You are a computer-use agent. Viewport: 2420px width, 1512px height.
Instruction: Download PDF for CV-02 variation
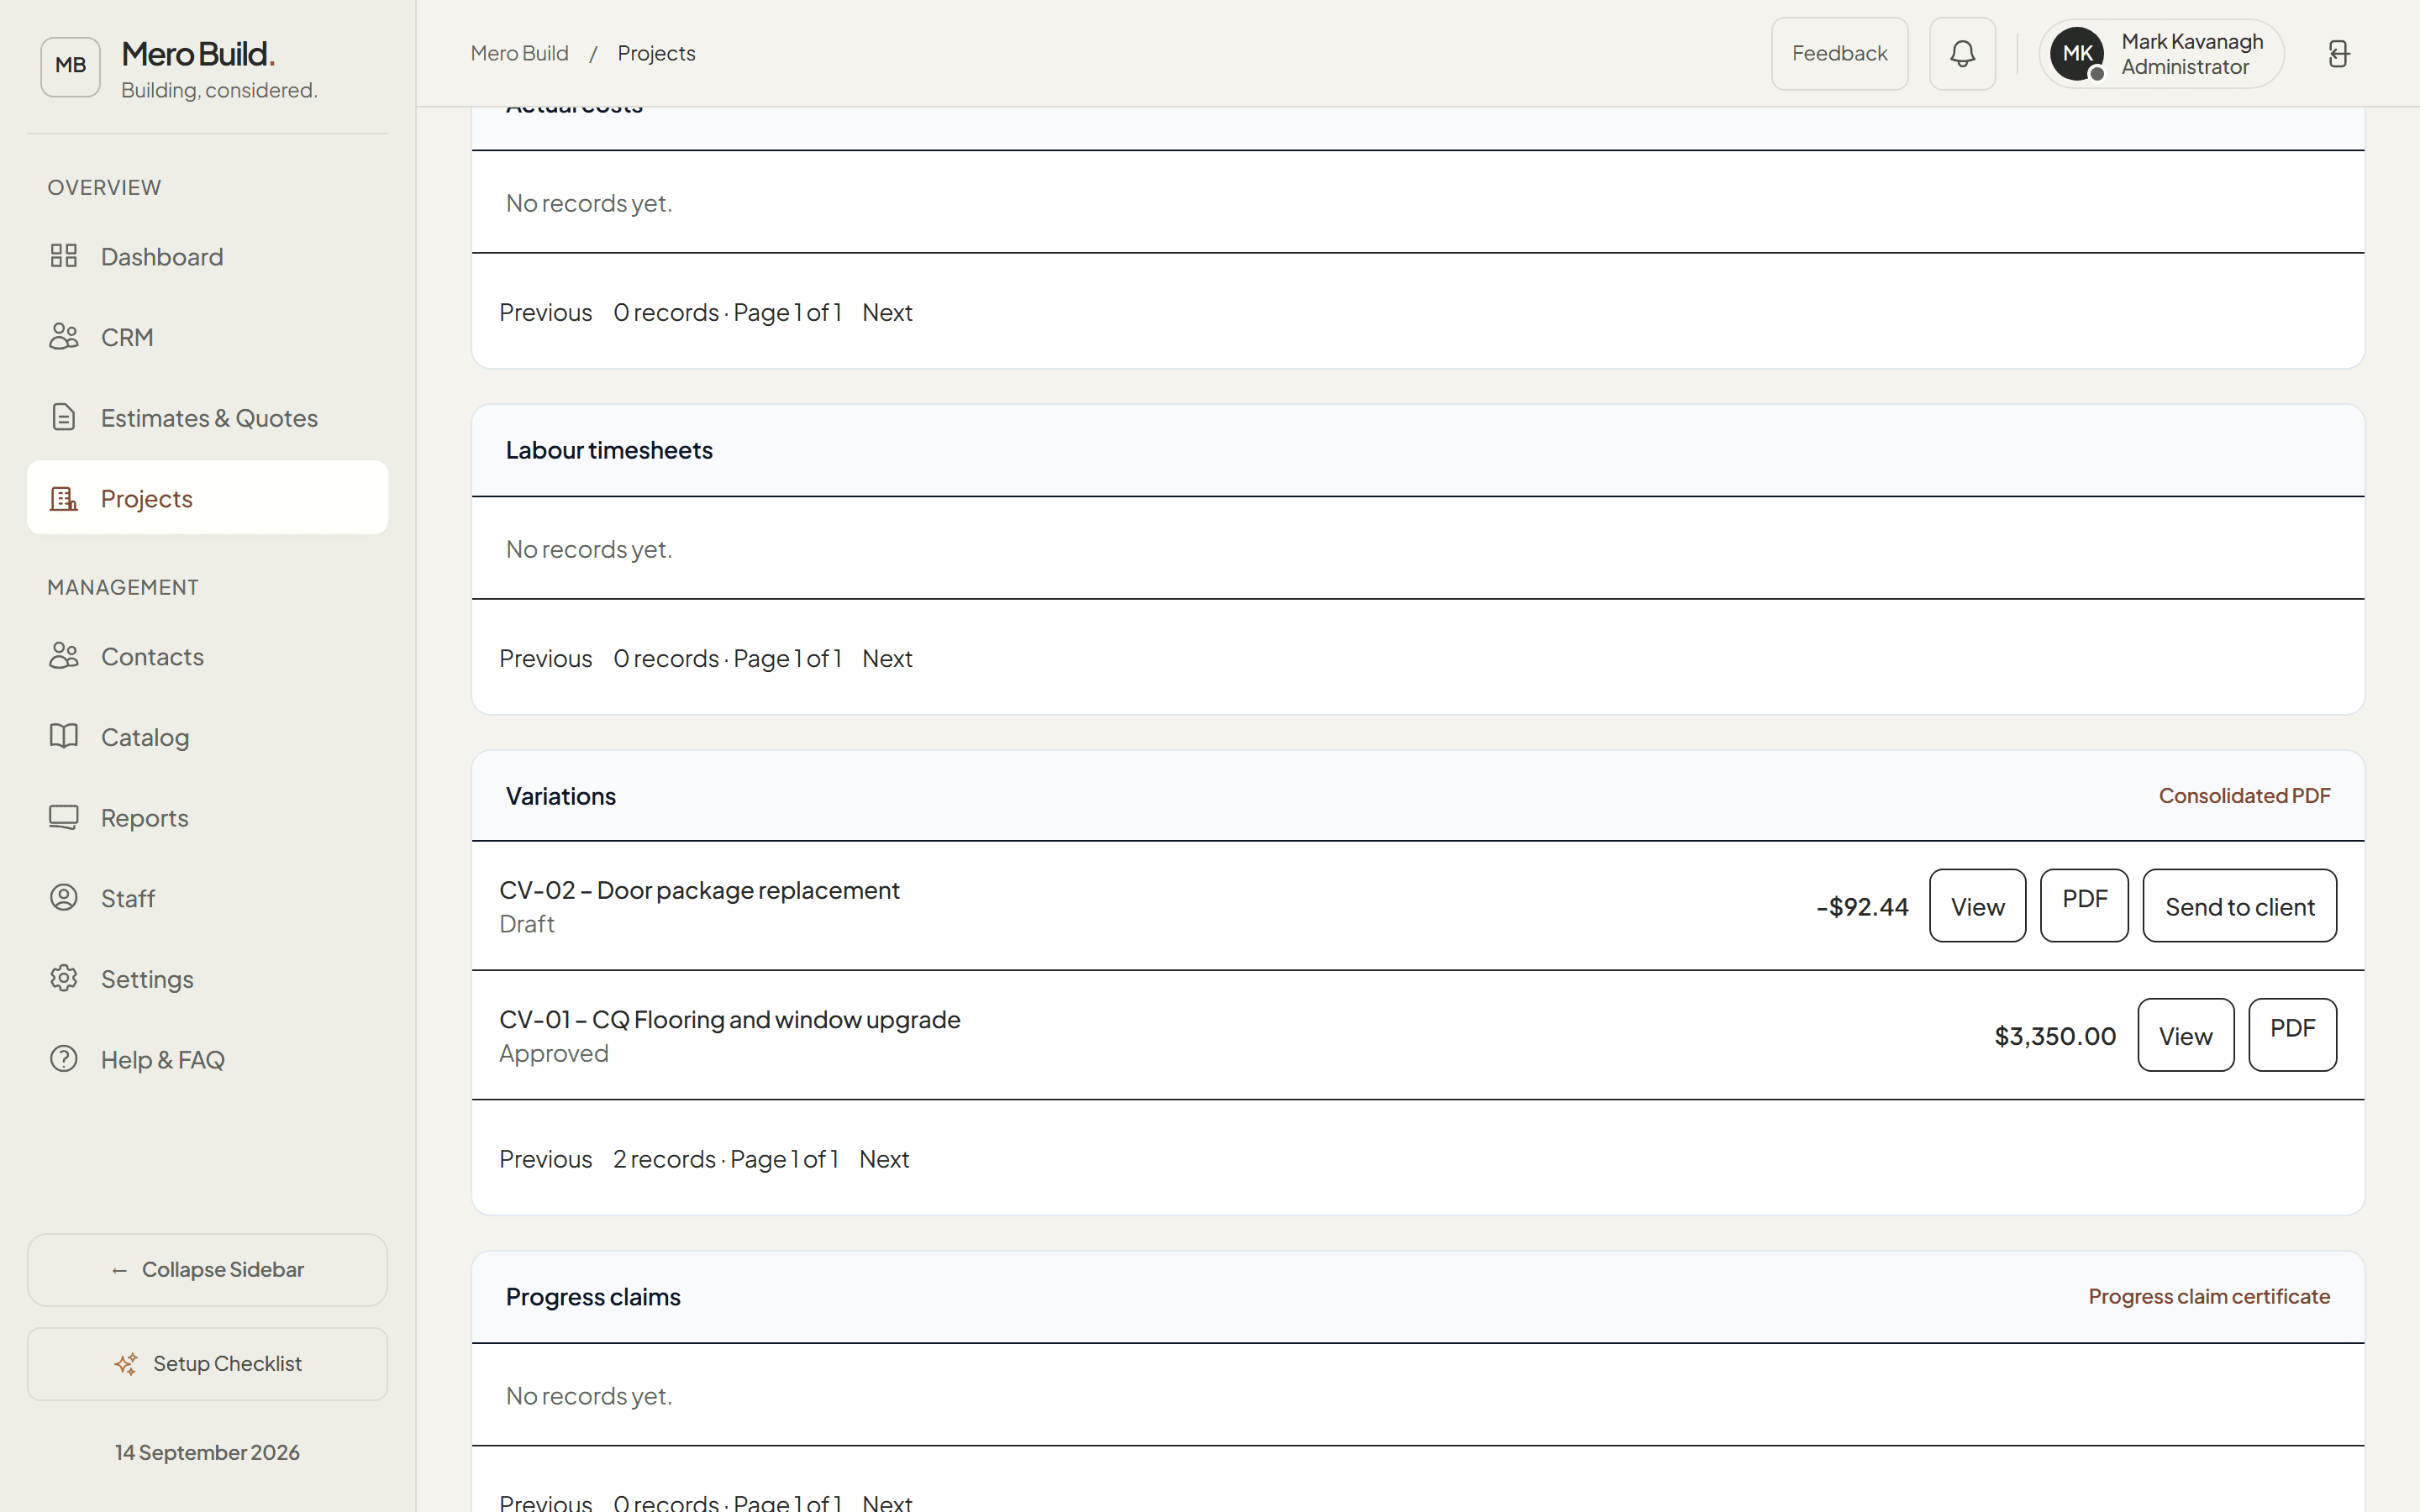point(2084,906)
